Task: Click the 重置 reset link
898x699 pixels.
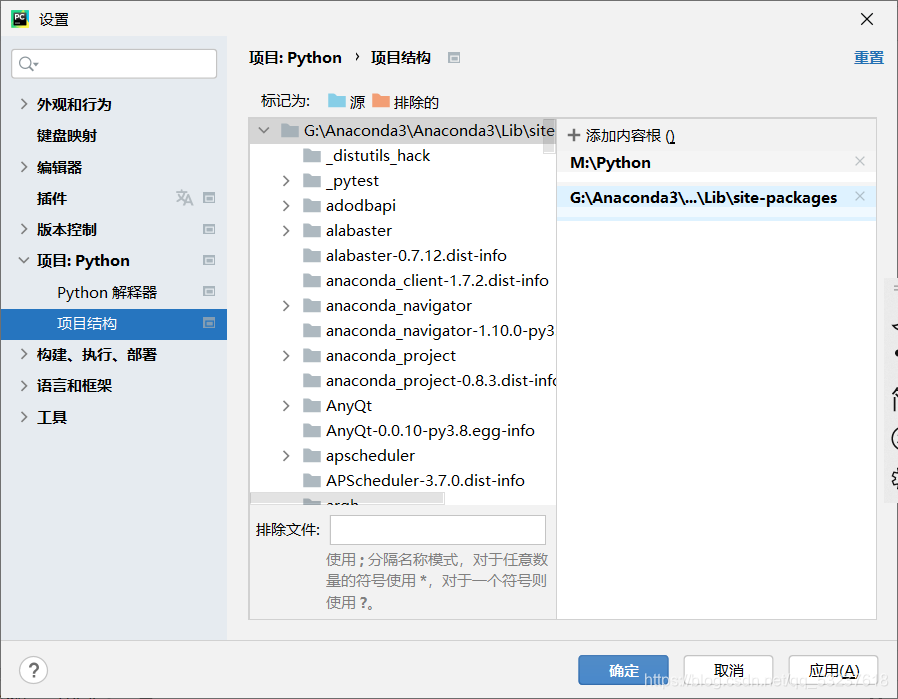Action: [x=869, y=58]
